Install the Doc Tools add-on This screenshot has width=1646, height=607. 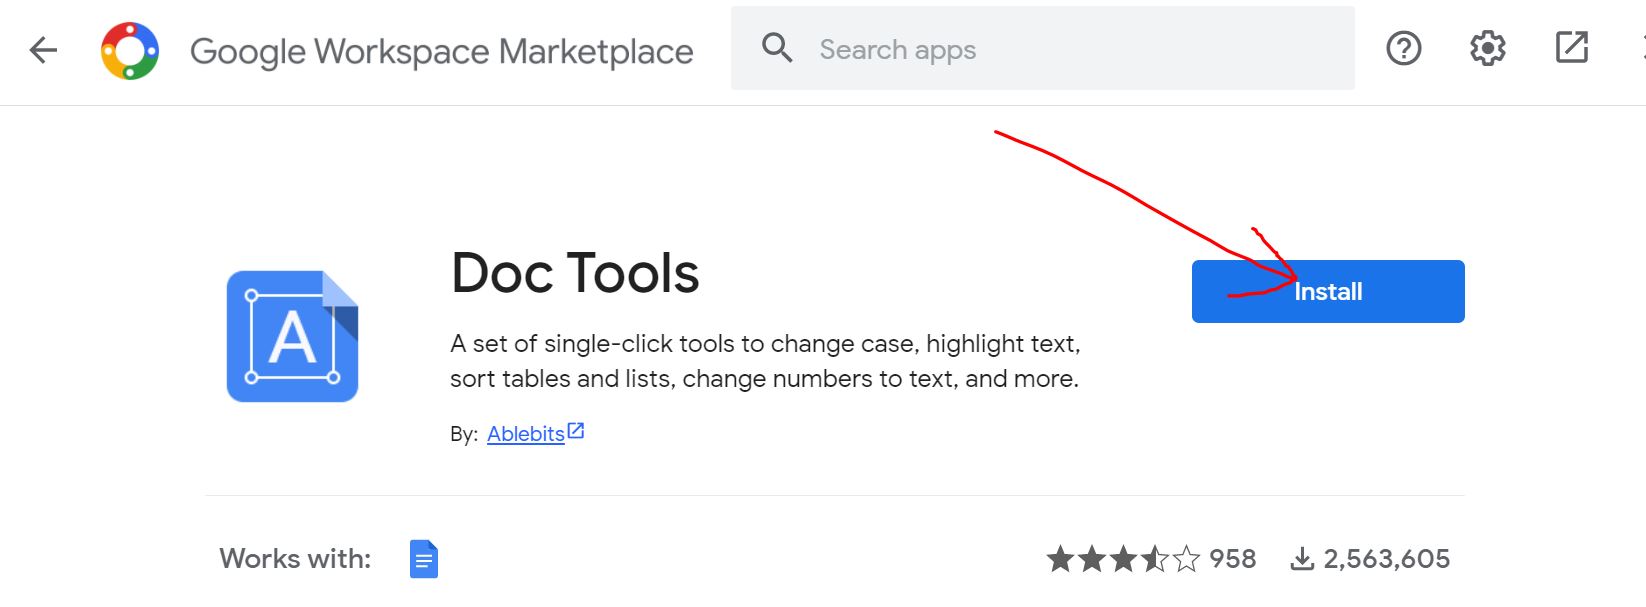1328,291
